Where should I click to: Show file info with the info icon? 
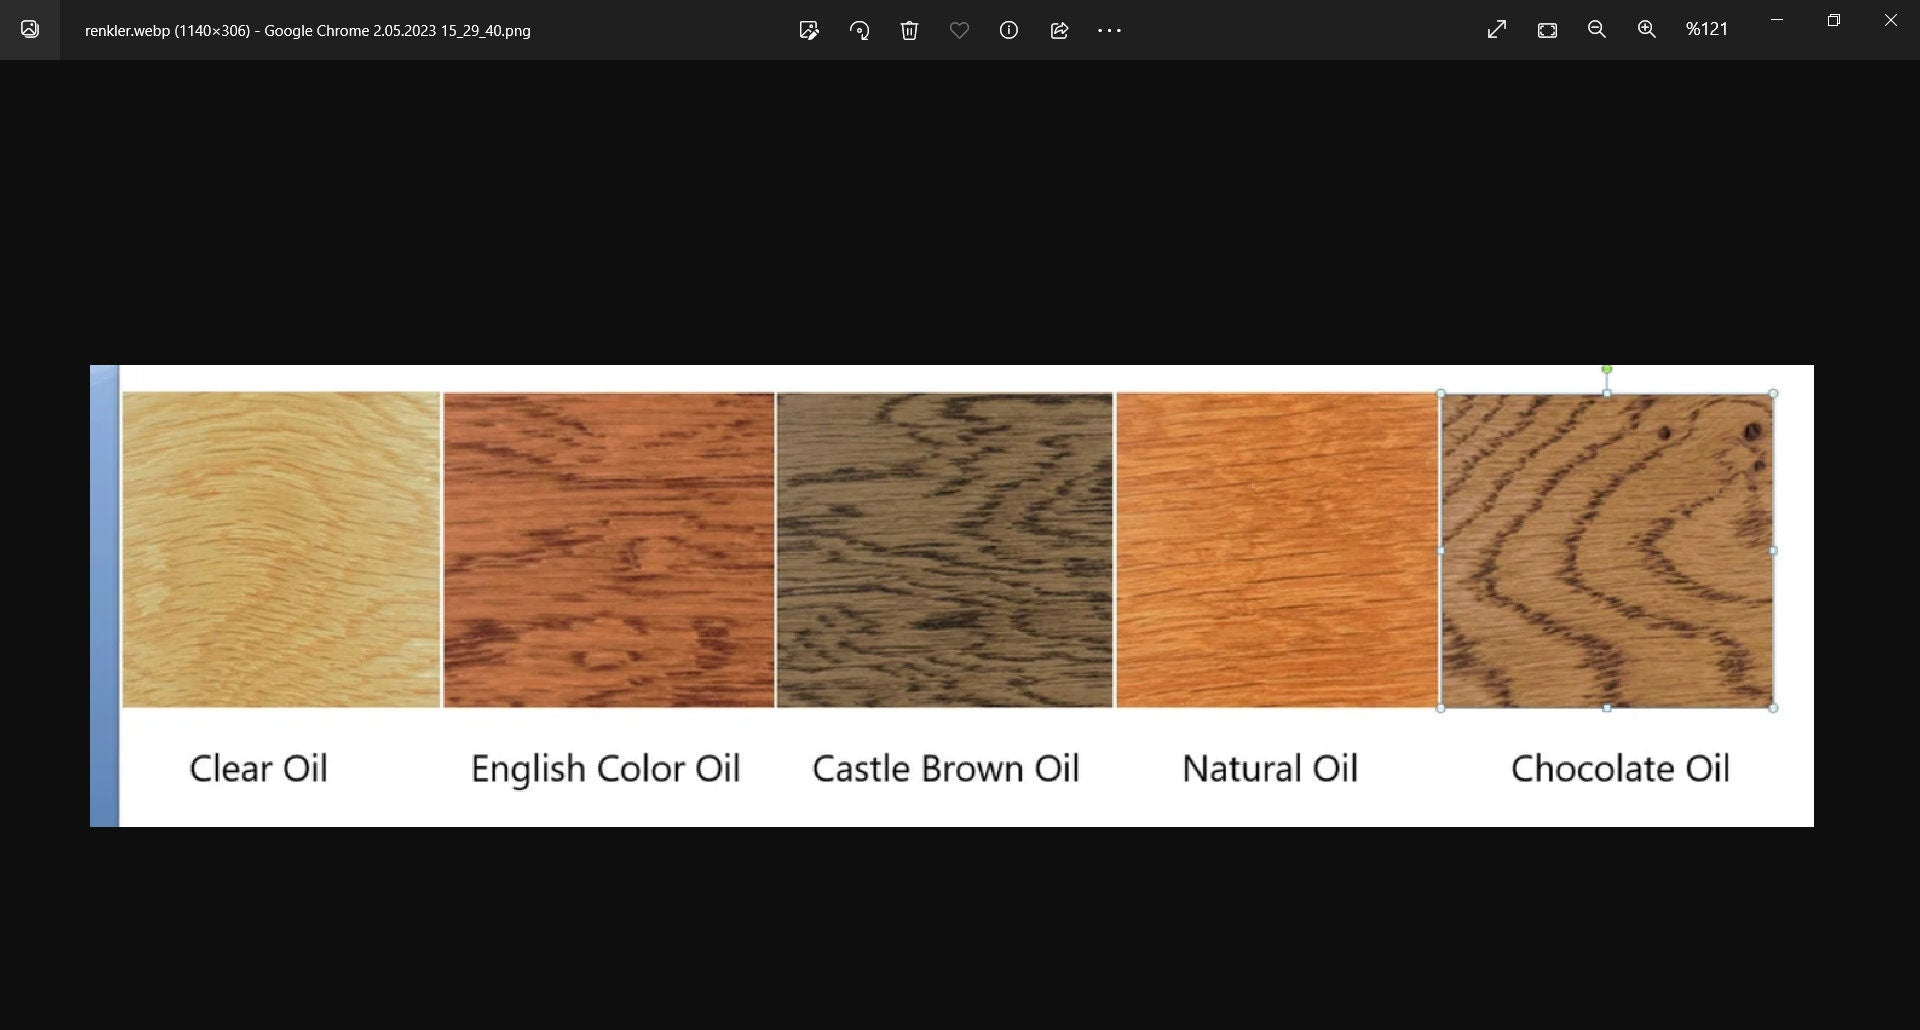pos(1009,30)
